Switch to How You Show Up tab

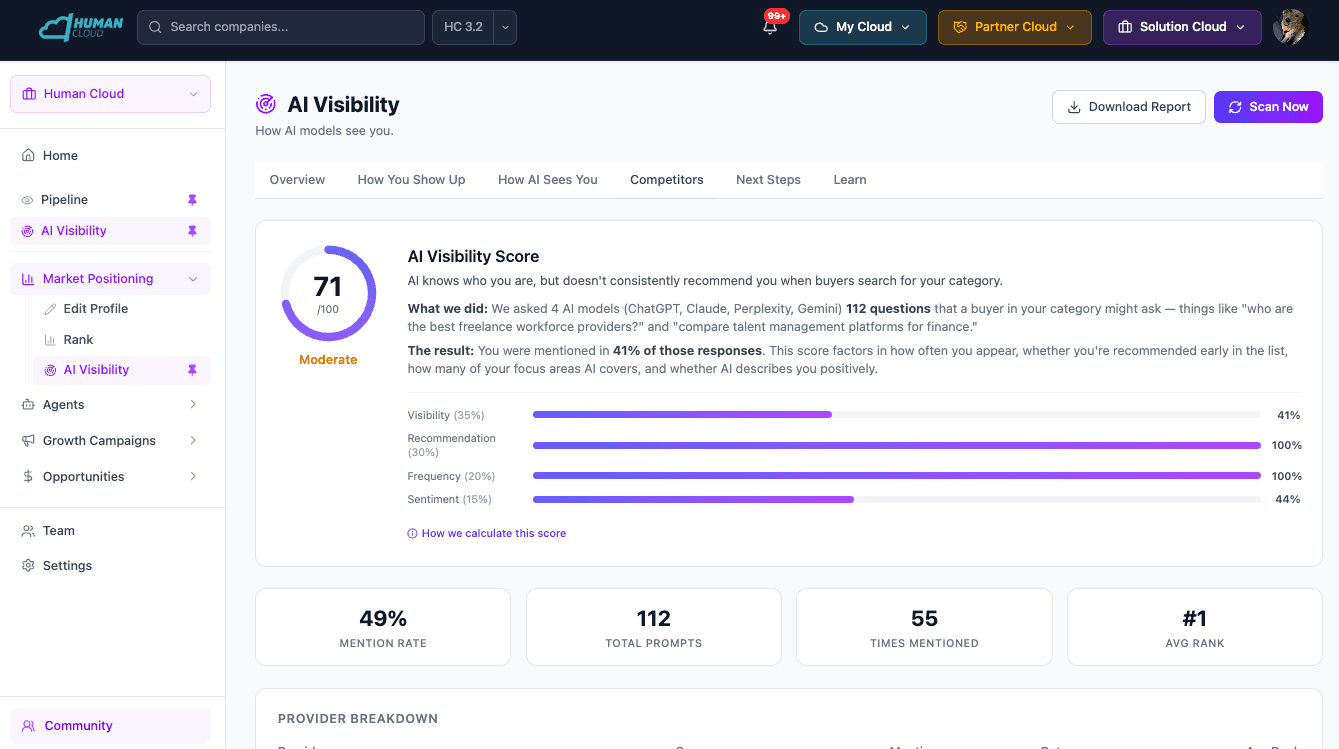pos(411,180)
